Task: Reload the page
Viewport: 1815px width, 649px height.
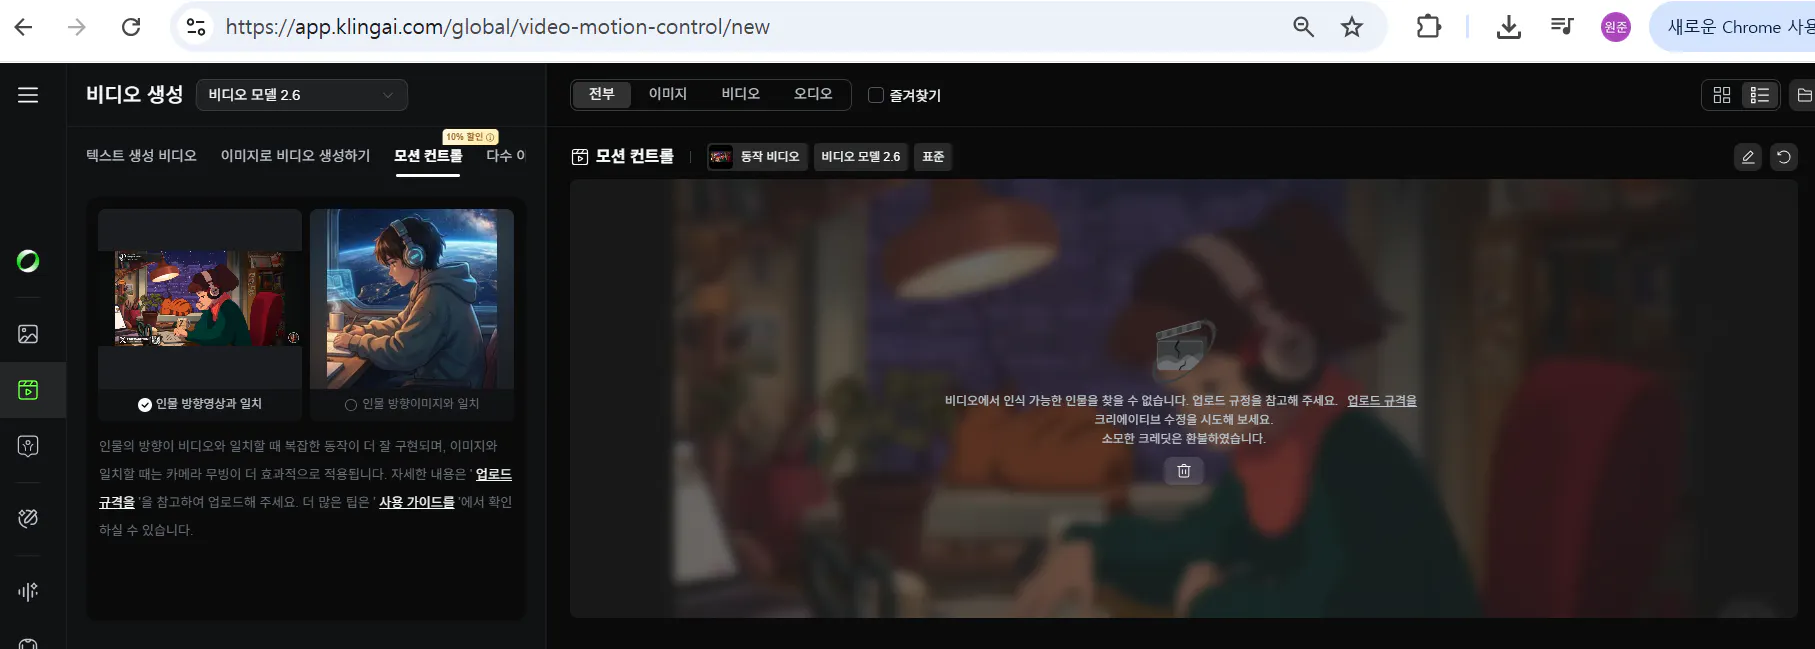Action: 131,27
